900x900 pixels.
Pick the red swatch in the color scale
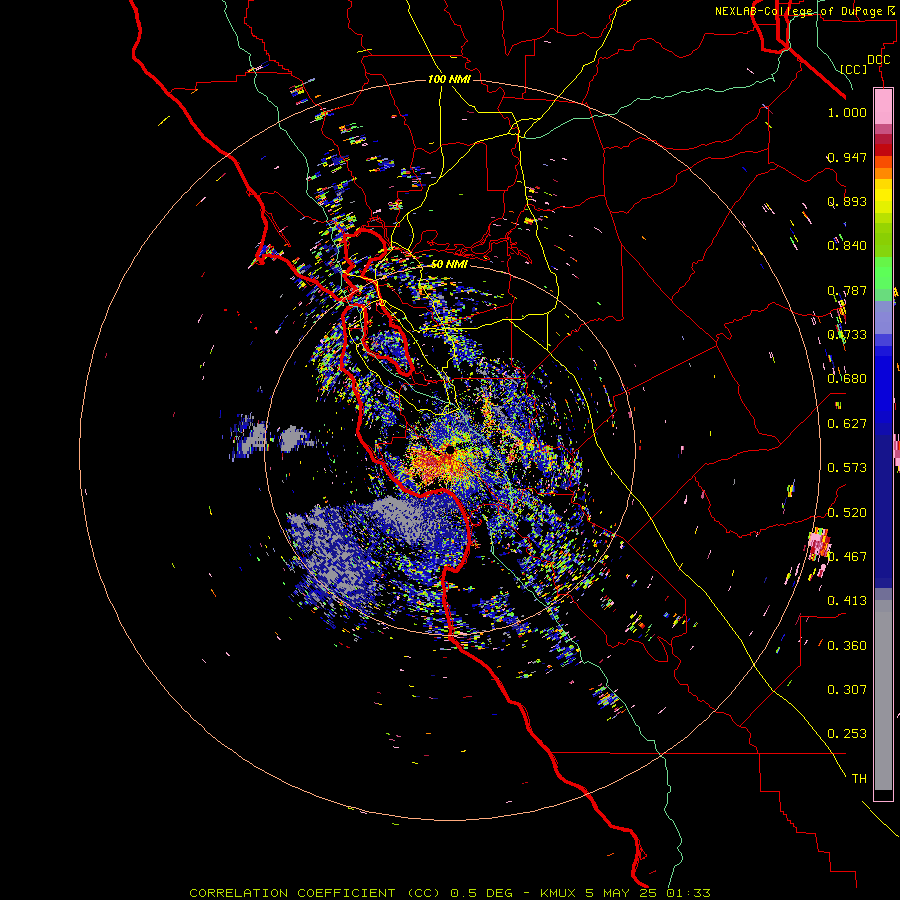tap(883, 149)
